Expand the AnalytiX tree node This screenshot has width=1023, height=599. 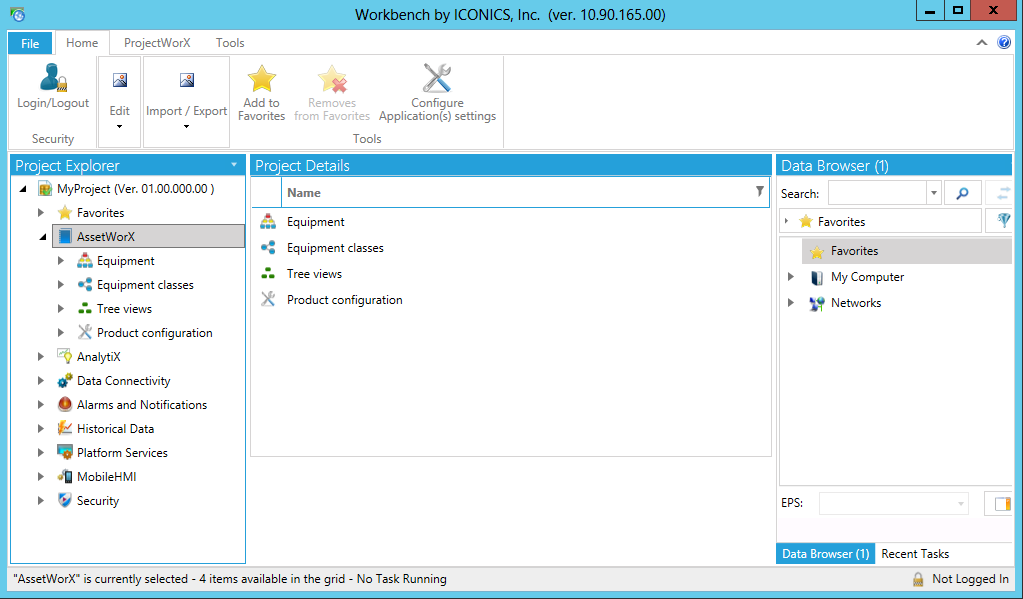point(41,357)
